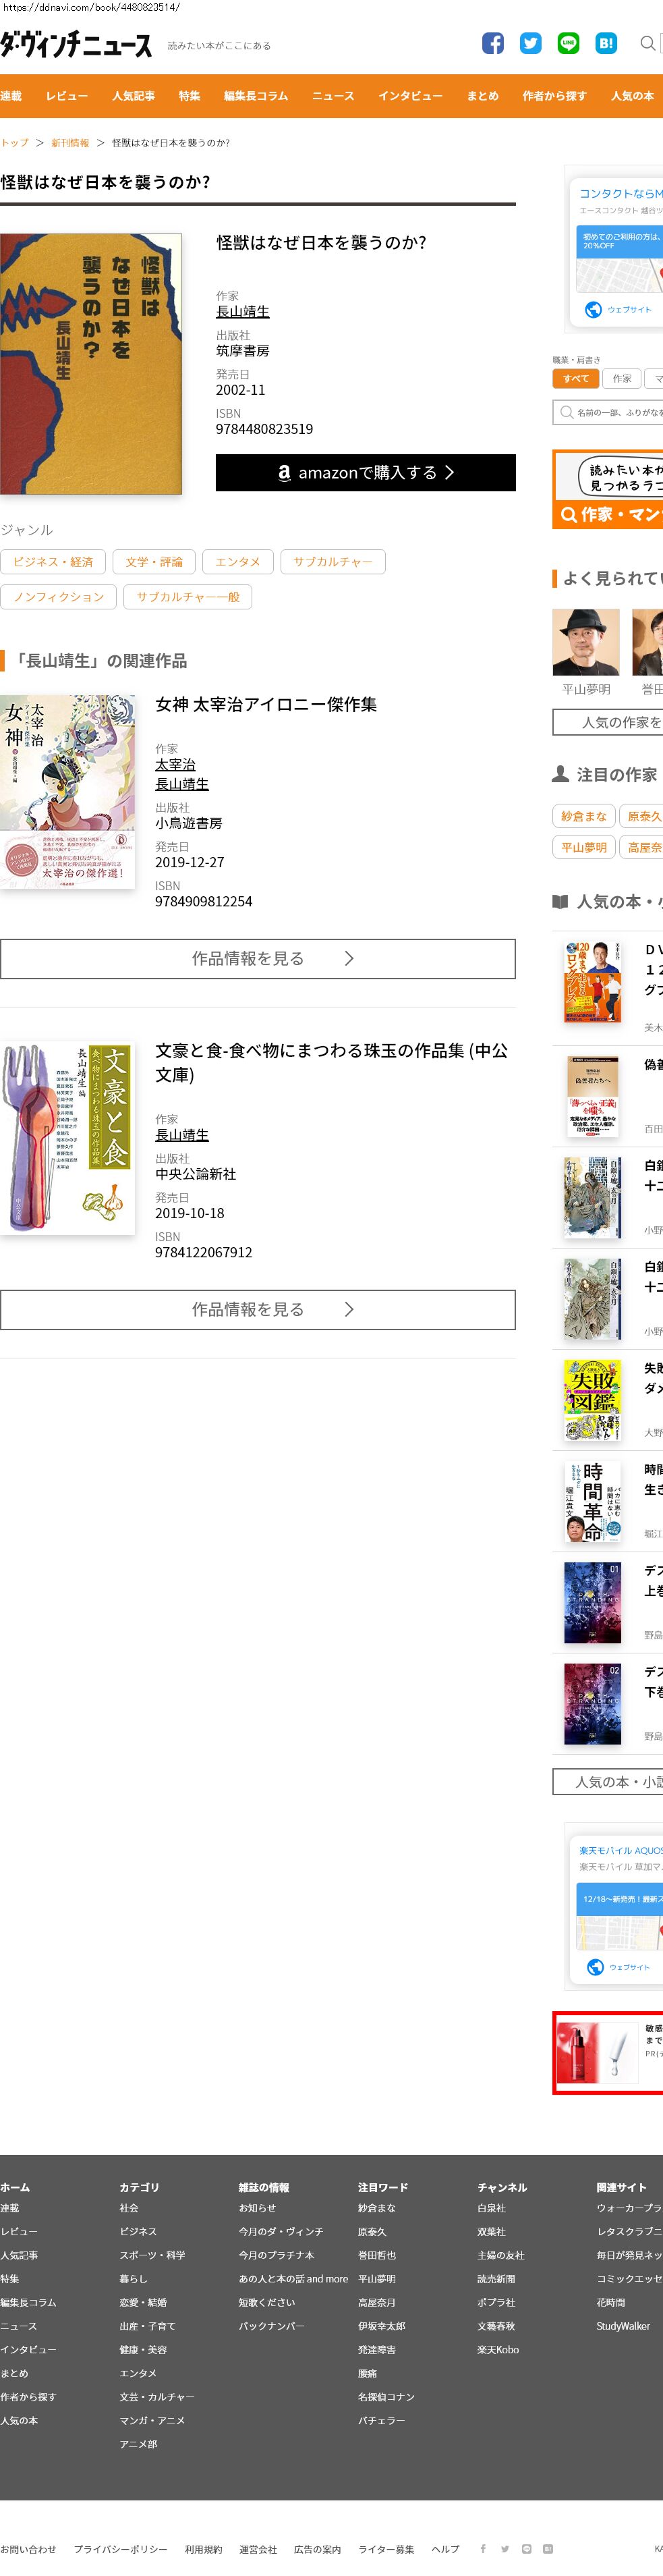This screenshot has height=2576, width=663.
Task: Open the レビュー navigation menu item
Action: [67, 96]
